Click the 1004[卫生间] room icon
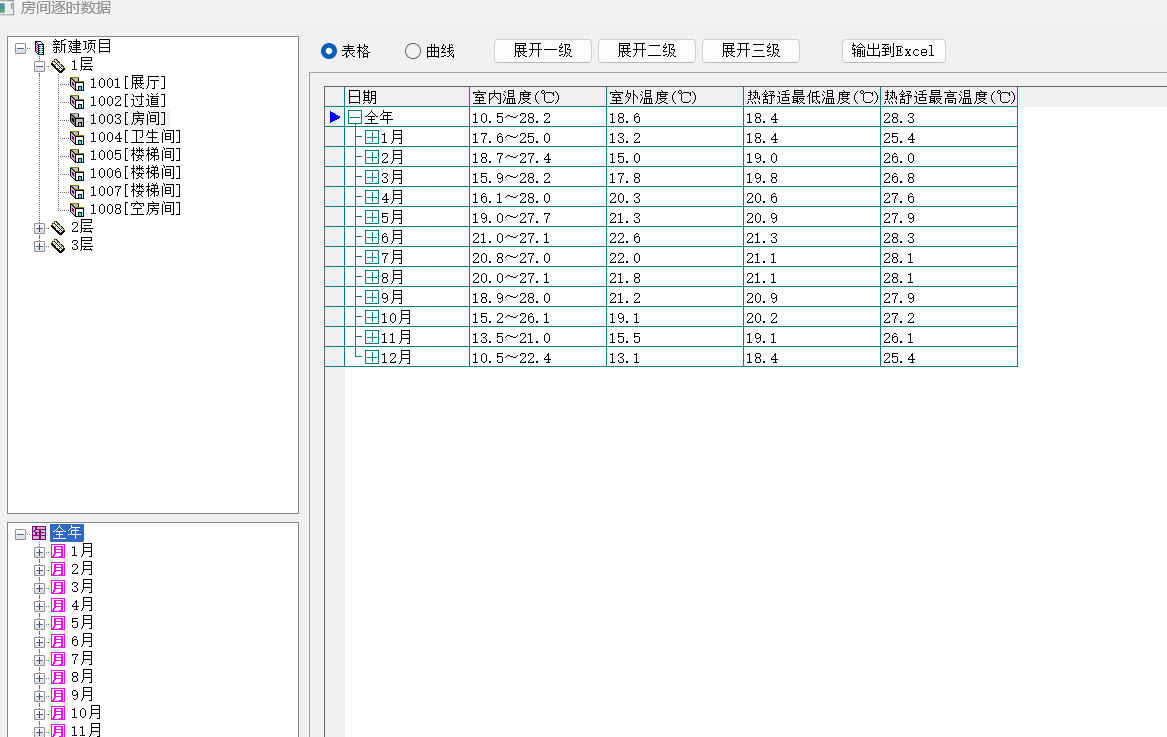Screen dimensions: 1167x737 [77, 137]
